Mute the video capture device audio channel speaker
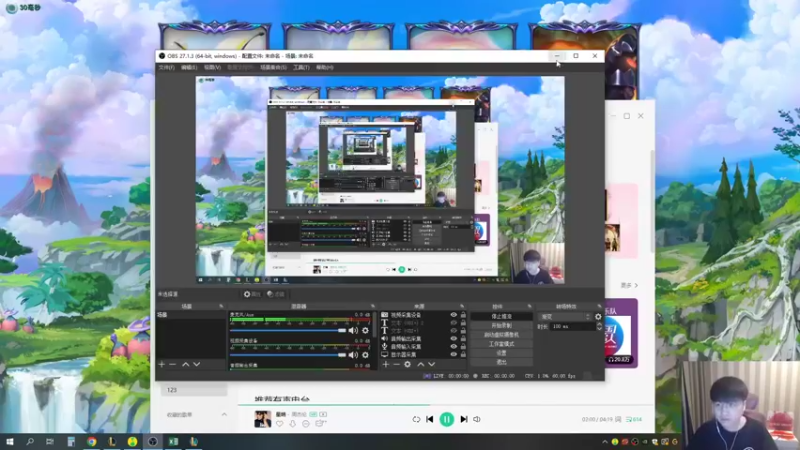The height and width of the screenshot is (450, 800). [x=353, y=355]
